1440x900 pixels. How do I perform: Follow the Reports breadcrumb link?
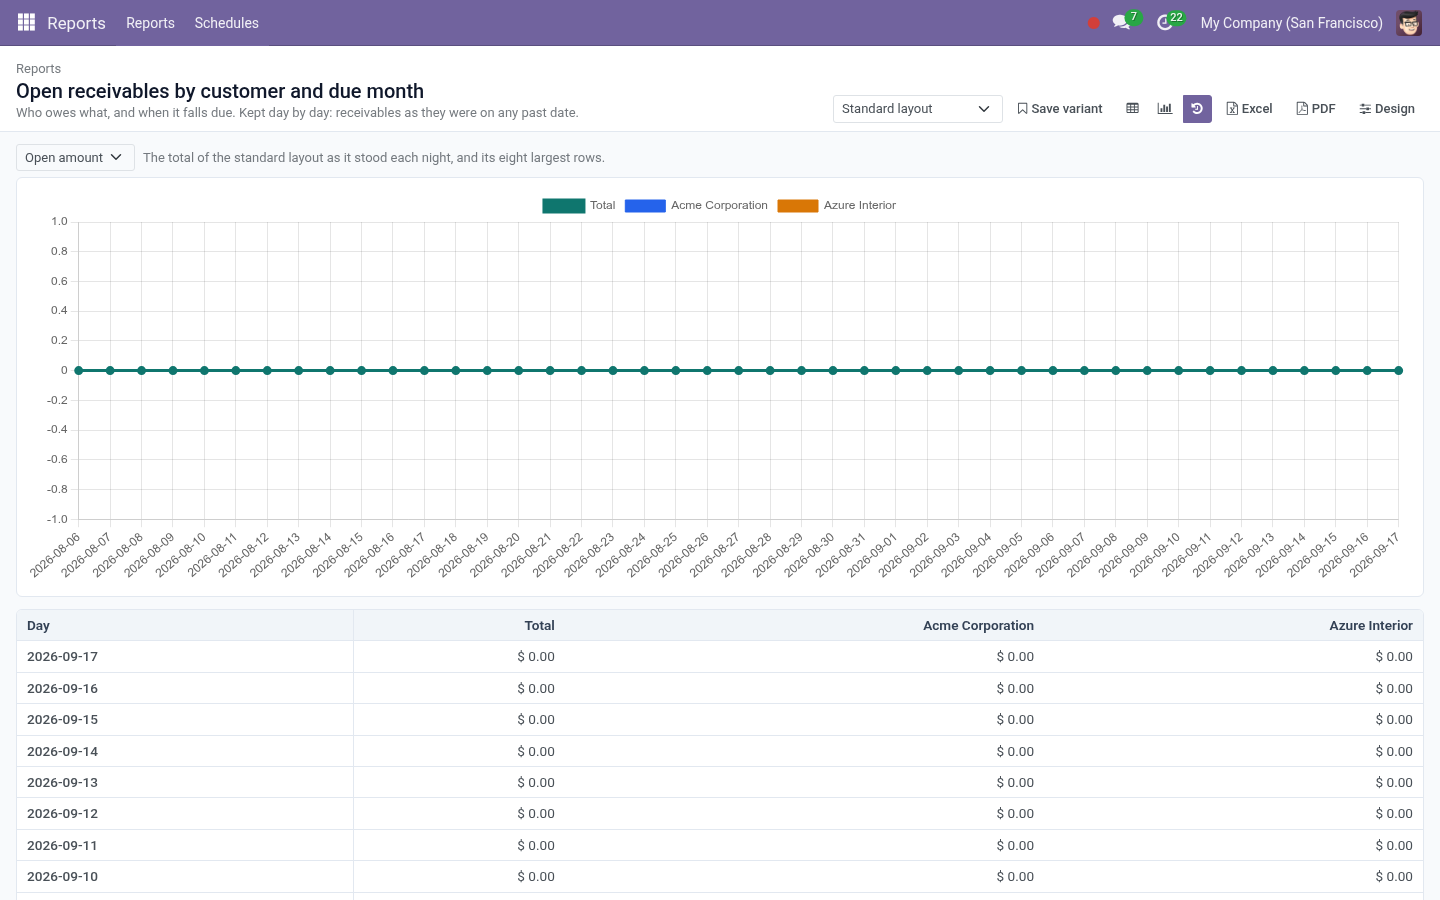tap(38, 69)
